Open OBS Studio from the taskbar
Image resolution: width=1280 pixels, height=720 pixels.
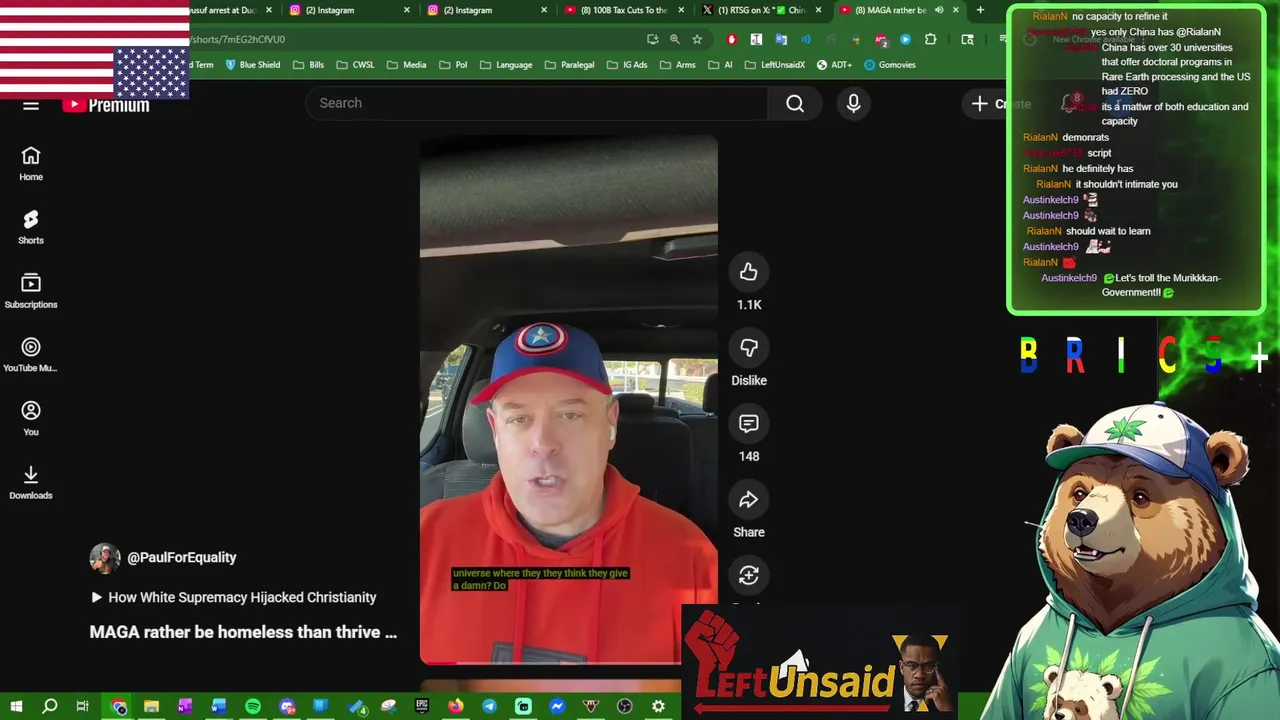(x=625, y=707)
